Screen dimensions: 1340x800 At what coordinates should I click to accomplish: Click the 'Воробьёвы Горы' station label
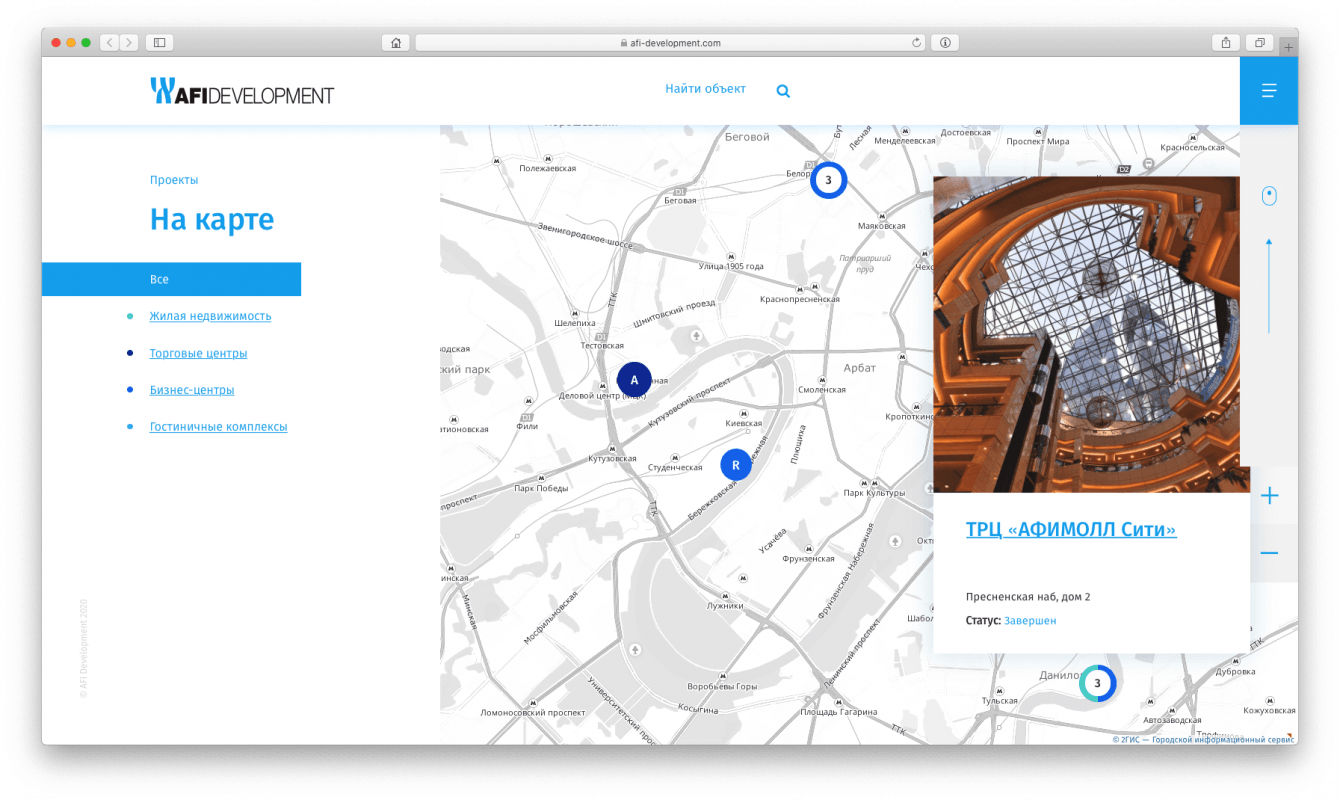pyautogui.click(x=722, y=687)
